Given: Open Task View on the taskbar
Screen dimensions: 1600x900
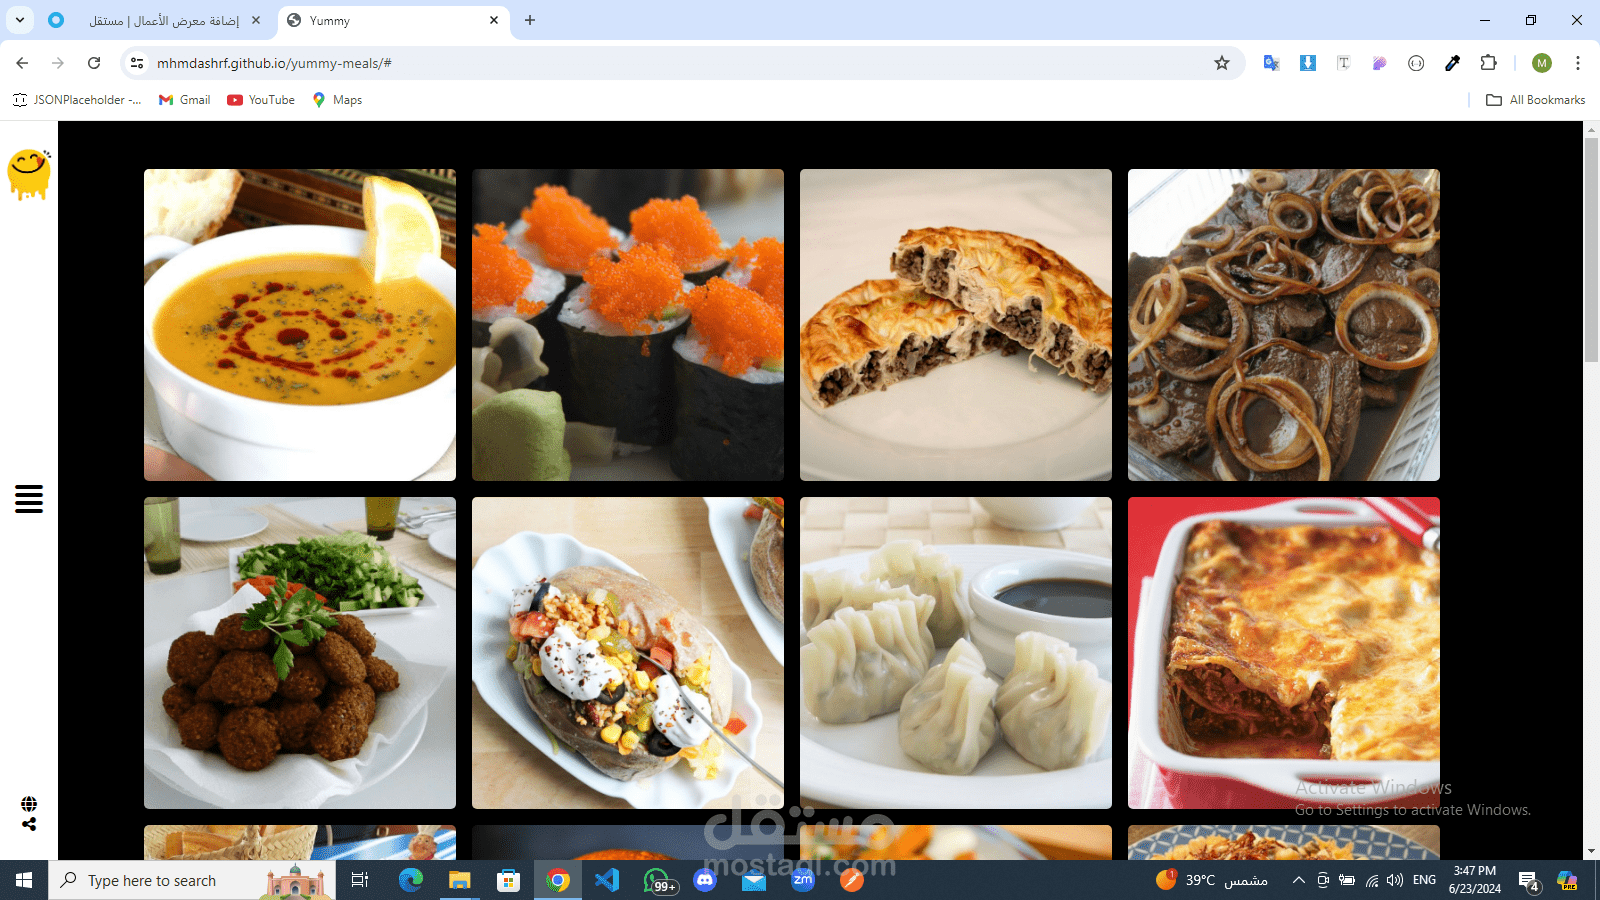Looking at the screenshot, I should coord(360,880).
